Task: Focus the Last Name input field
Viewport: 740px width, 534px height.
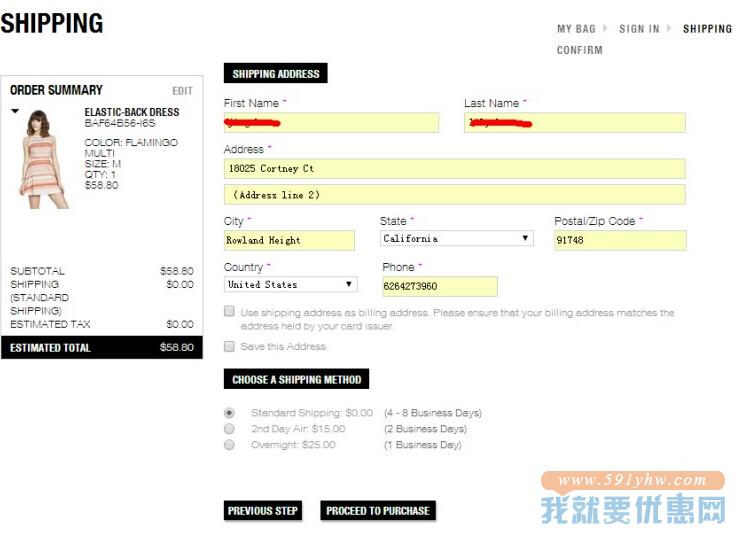Action: pos(575,123)
